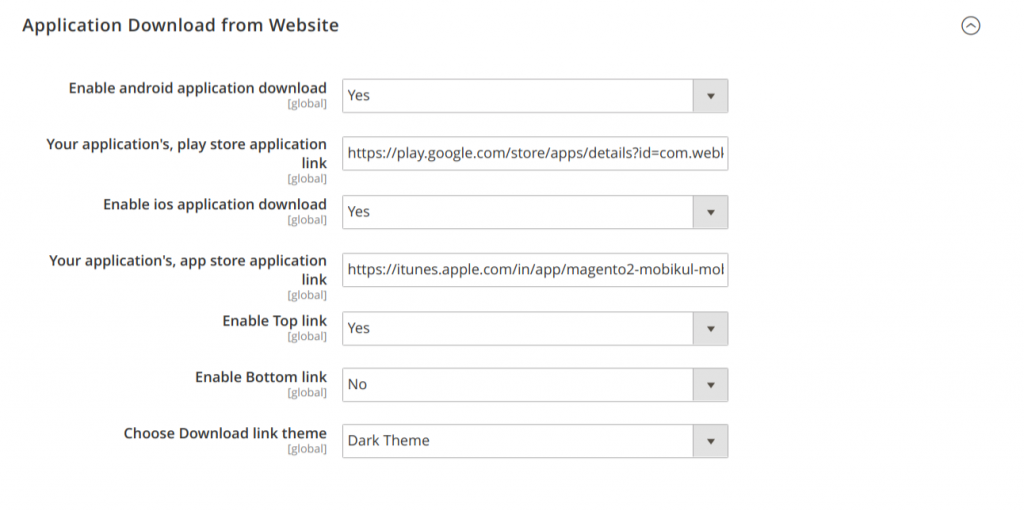This screenshot has height=511, width=1024.
Task: Click the Application Download from Website heading
Action: pos(180,26)
